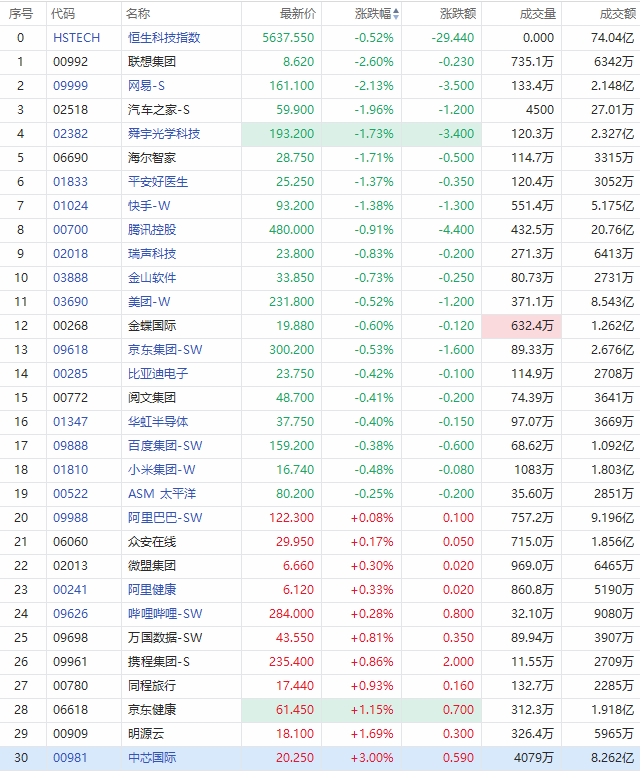Select stock name 同程旅行
The width and height of the screenshot is (640, 774).
coord(152,686)
